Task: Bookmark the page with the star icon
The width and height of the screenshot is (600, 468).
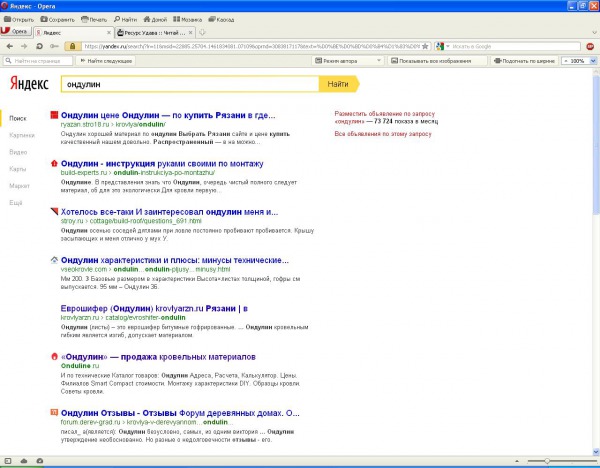Action: (425, 46)
